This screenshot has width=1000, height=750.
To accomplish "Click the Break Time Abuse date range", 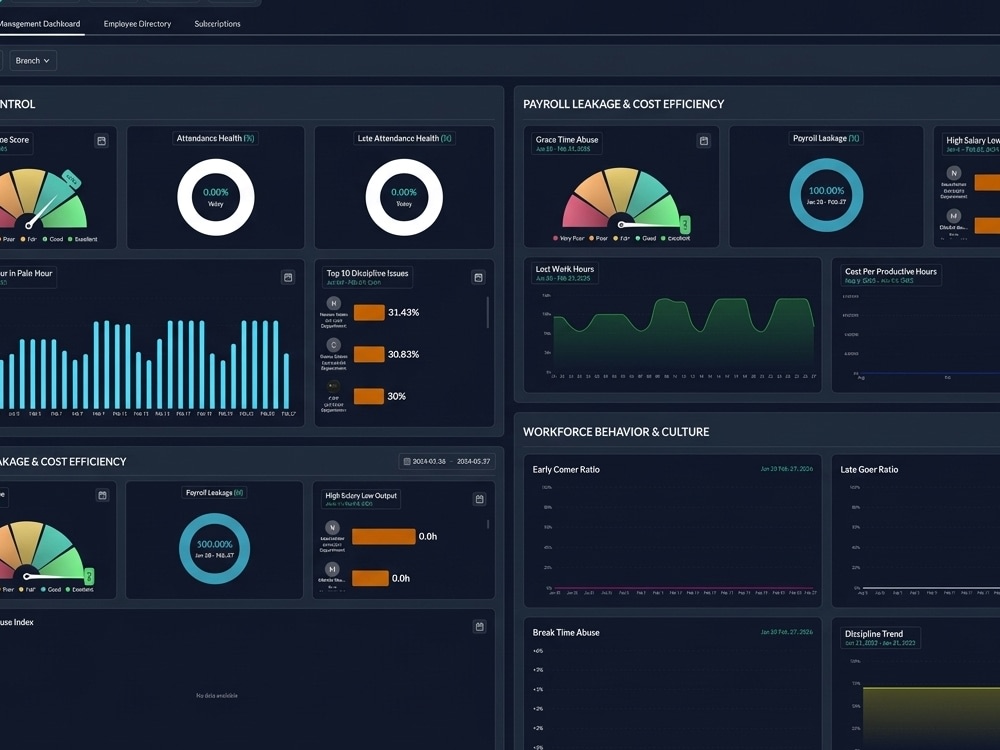I will (x=786, y=632).
